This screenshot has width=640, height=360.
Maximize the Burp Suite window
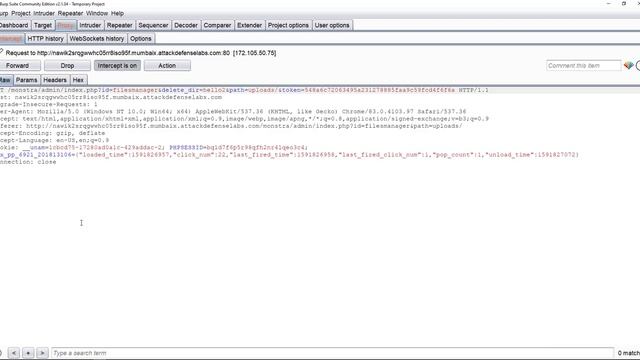[x=624, y=4]
